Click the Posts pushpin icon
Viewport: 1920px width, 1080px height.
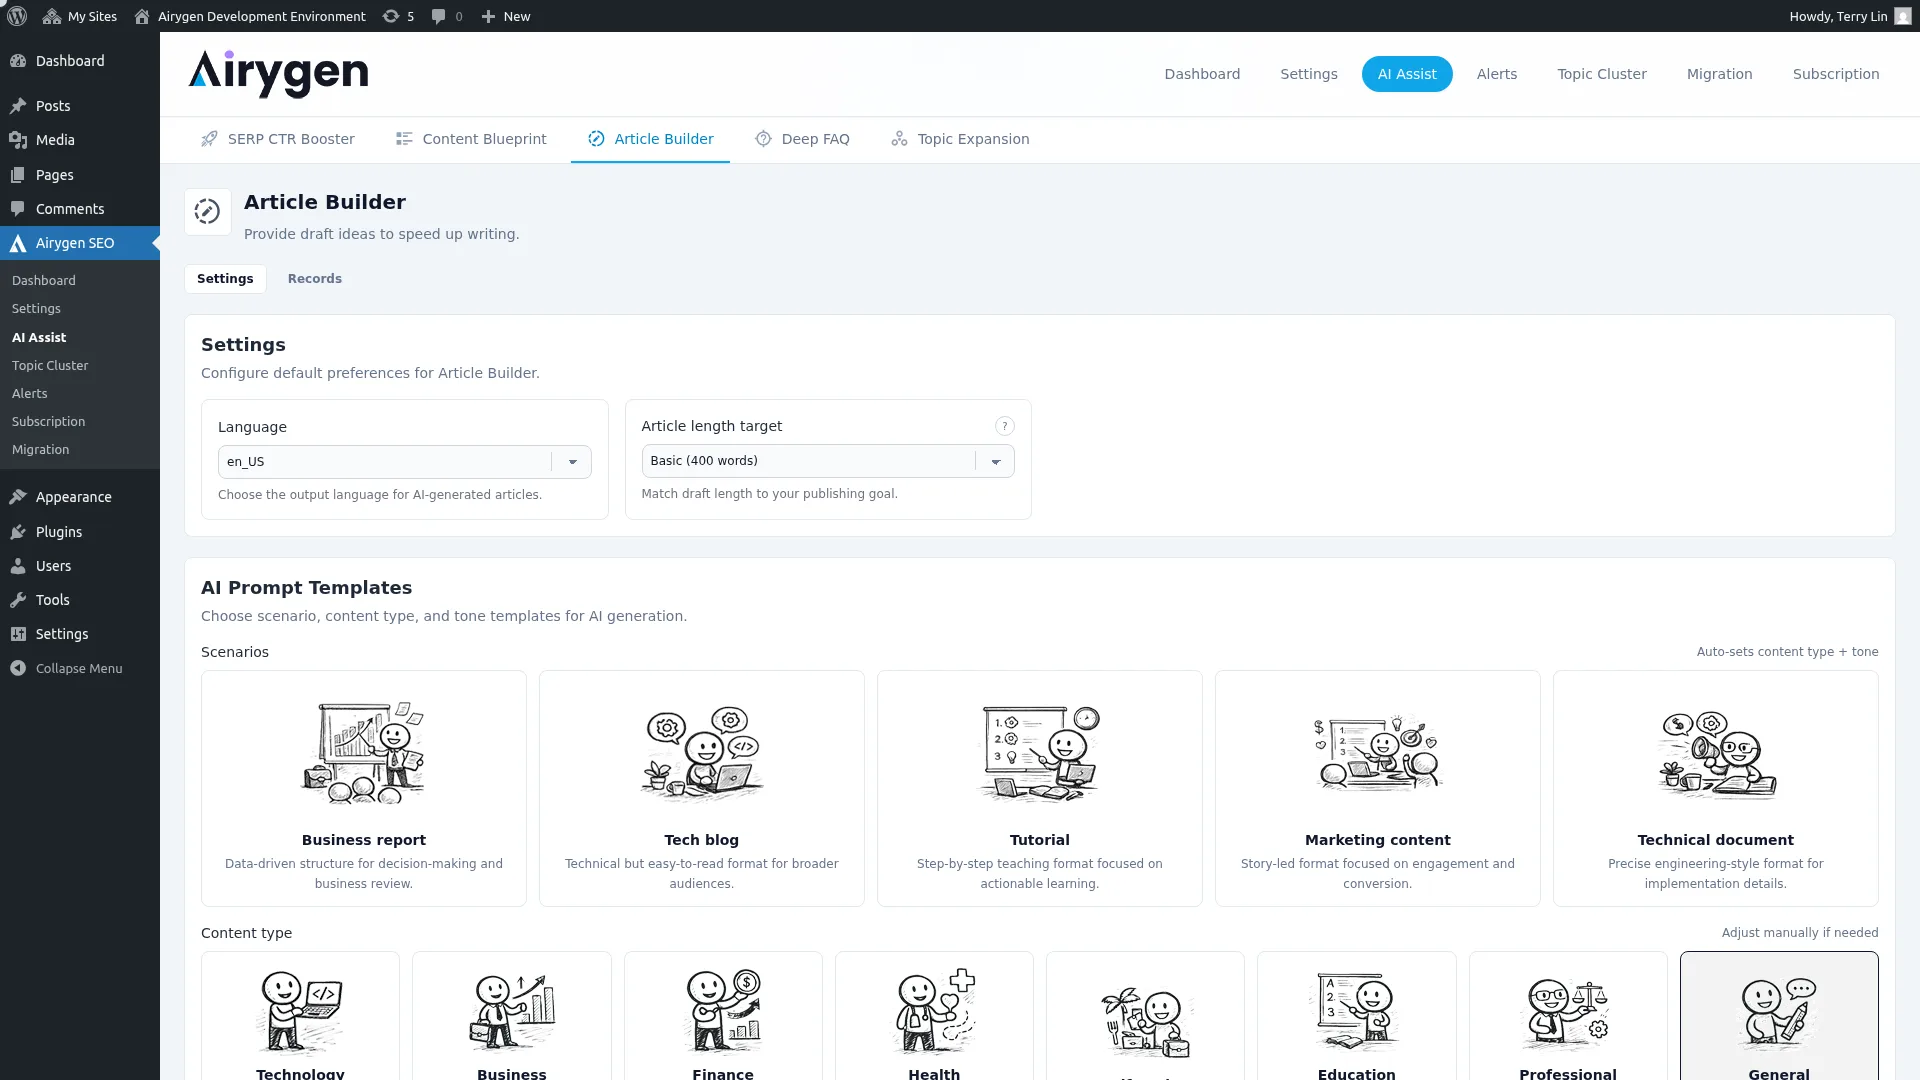(18, 106)
